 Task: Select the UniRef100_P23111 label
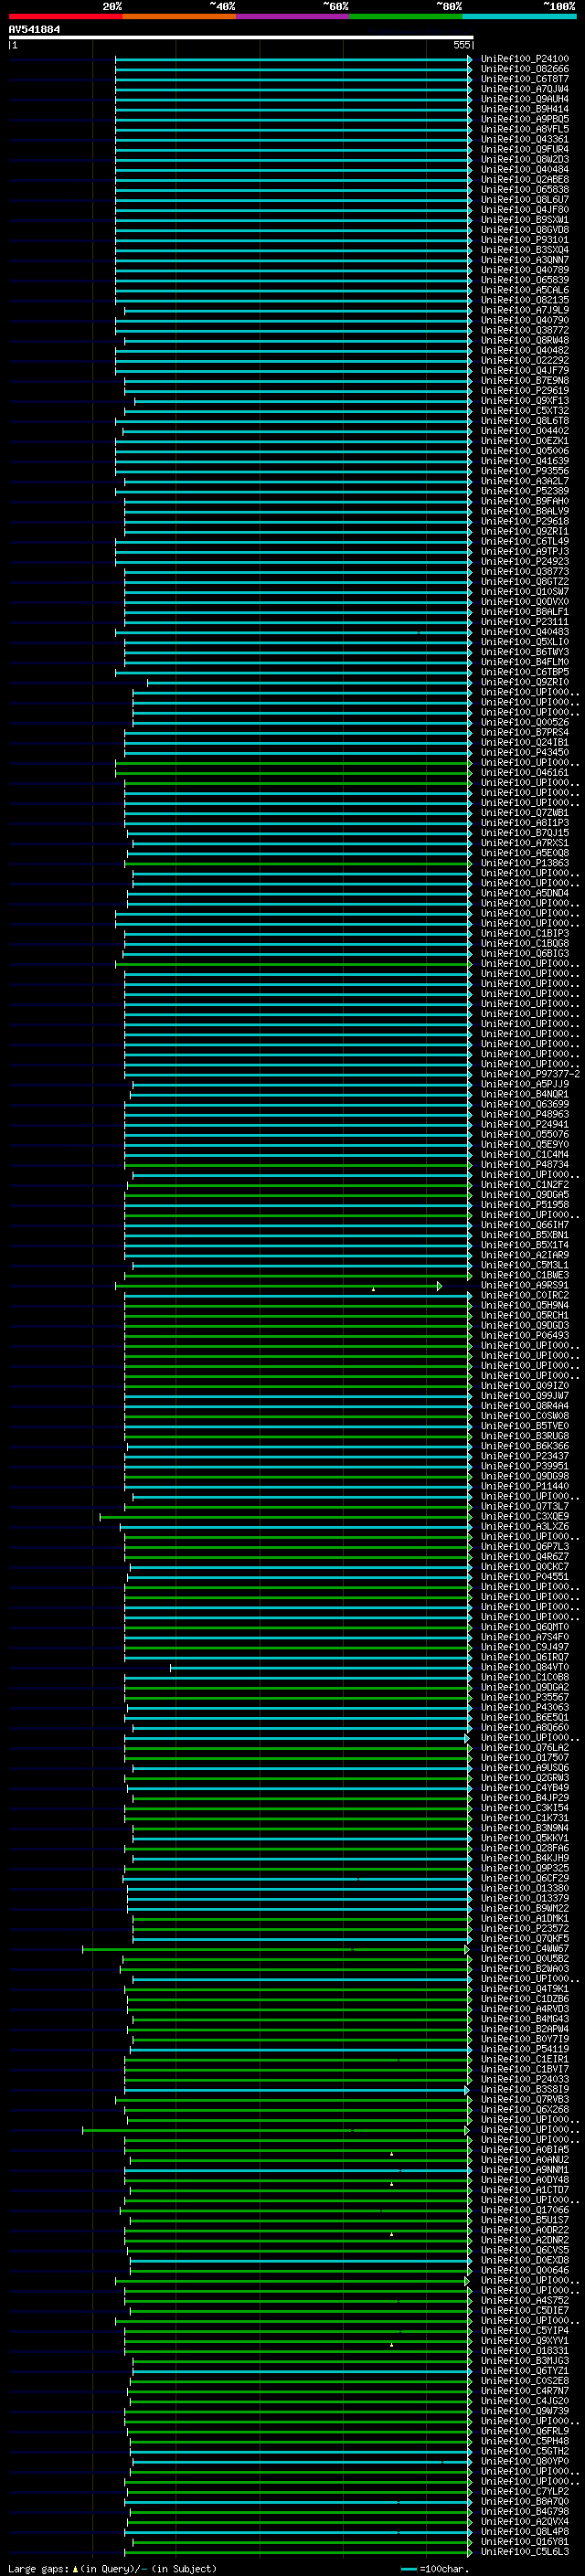[x=525, y=622]
